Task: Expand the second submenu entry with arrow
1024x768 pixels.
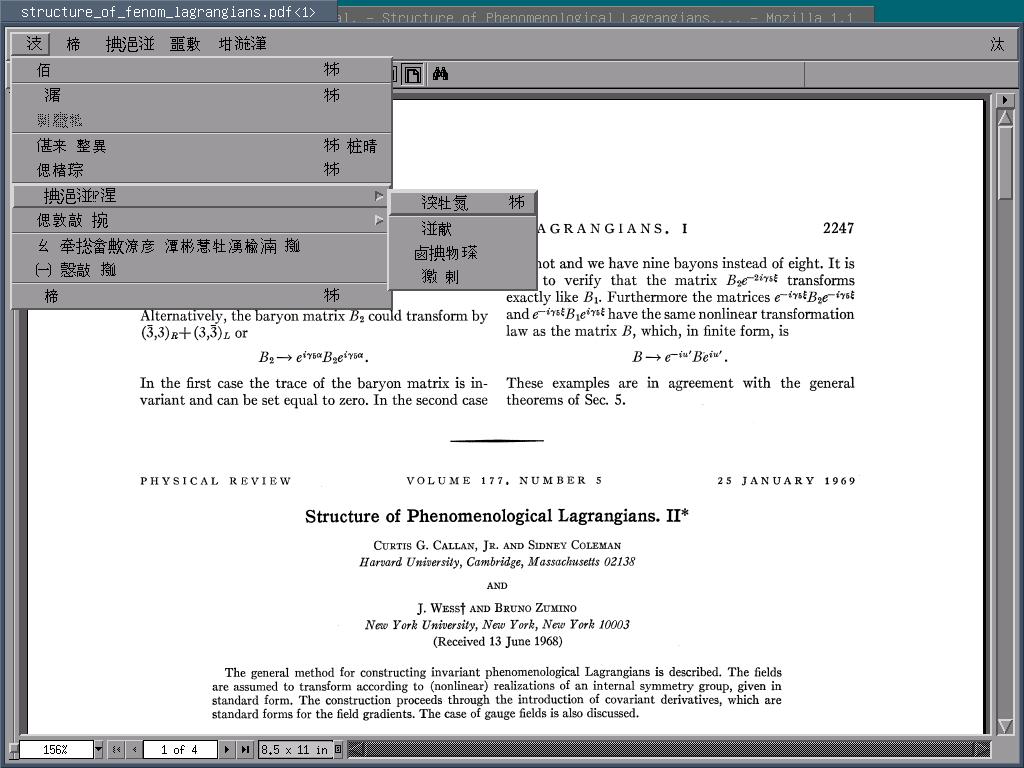Action: tap(201, 220)
